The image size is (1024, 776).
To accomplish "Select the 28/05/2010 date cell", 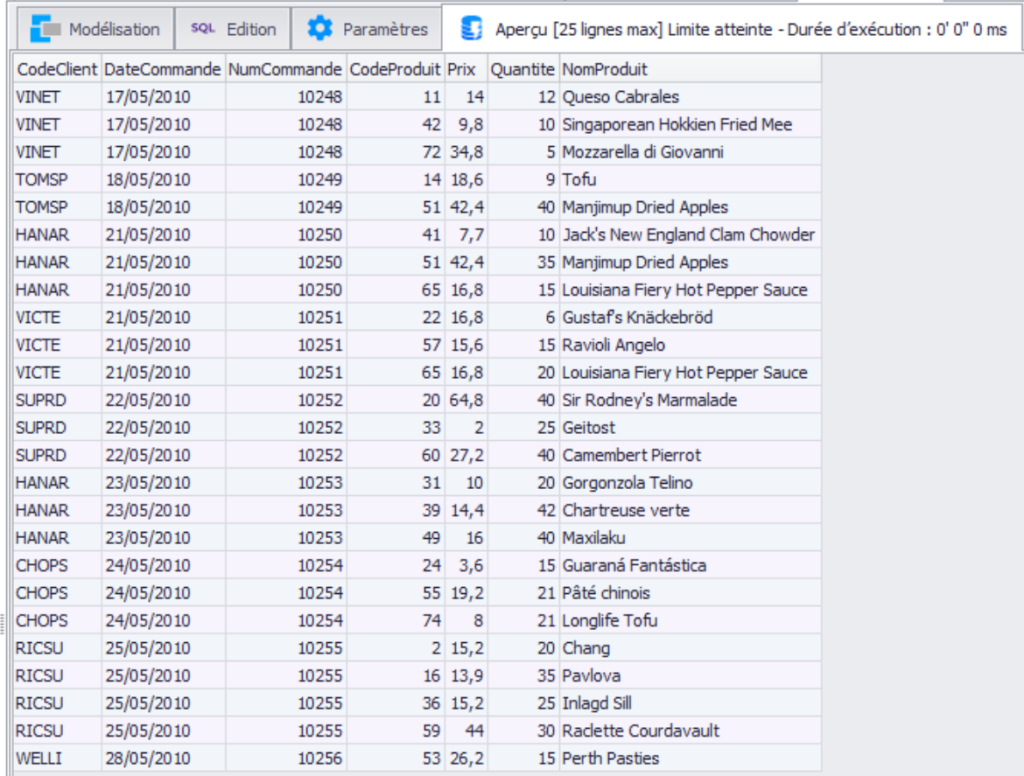I will click(163, 758).
